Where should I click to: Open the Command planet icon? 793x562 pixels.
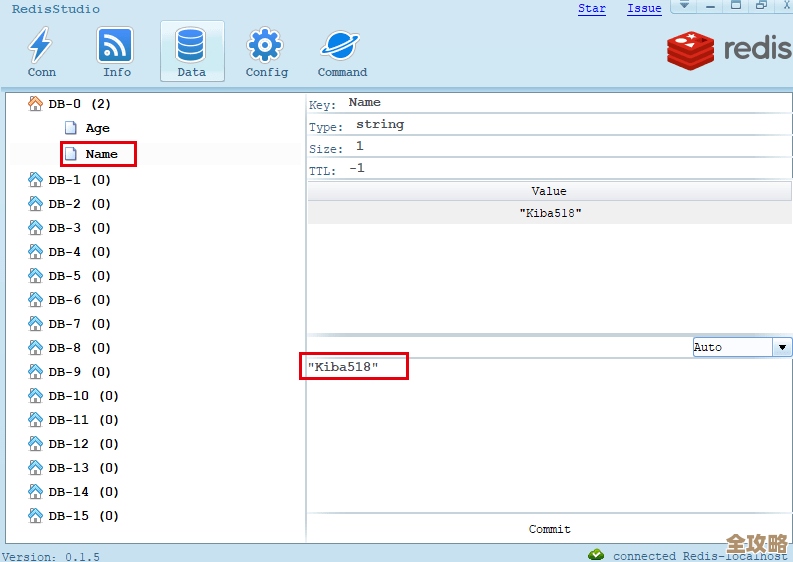click(x=341, y=46)
